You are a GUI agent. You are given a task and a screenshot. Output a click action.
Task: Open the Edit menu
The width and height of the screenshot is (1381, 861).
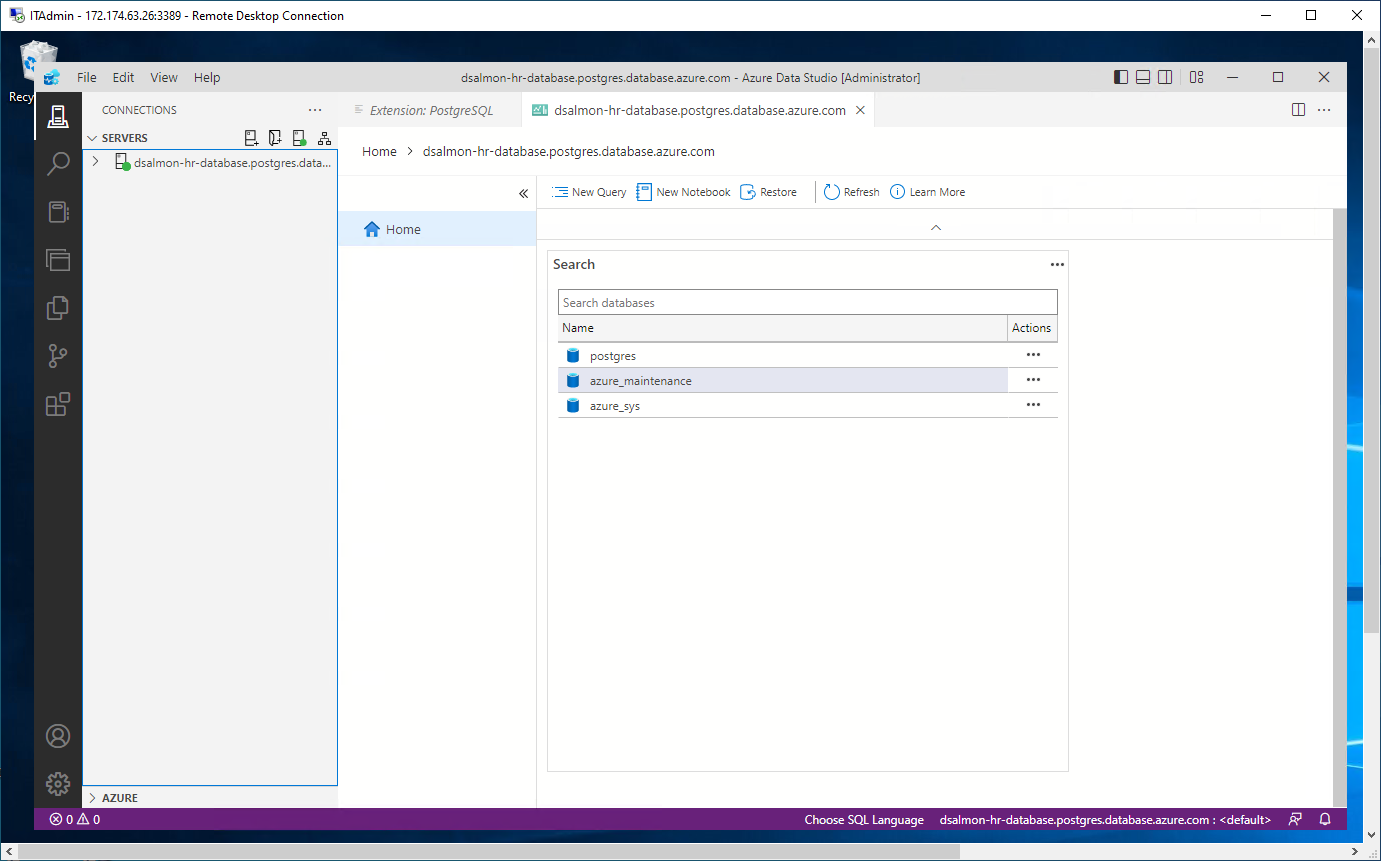(x=123, y=77)
